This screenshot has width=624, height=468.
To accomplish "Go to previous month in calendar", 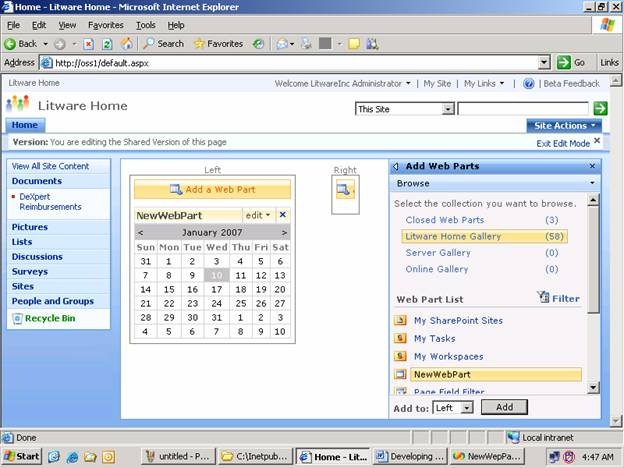I will pyautogui.click(x=140, y=232).
